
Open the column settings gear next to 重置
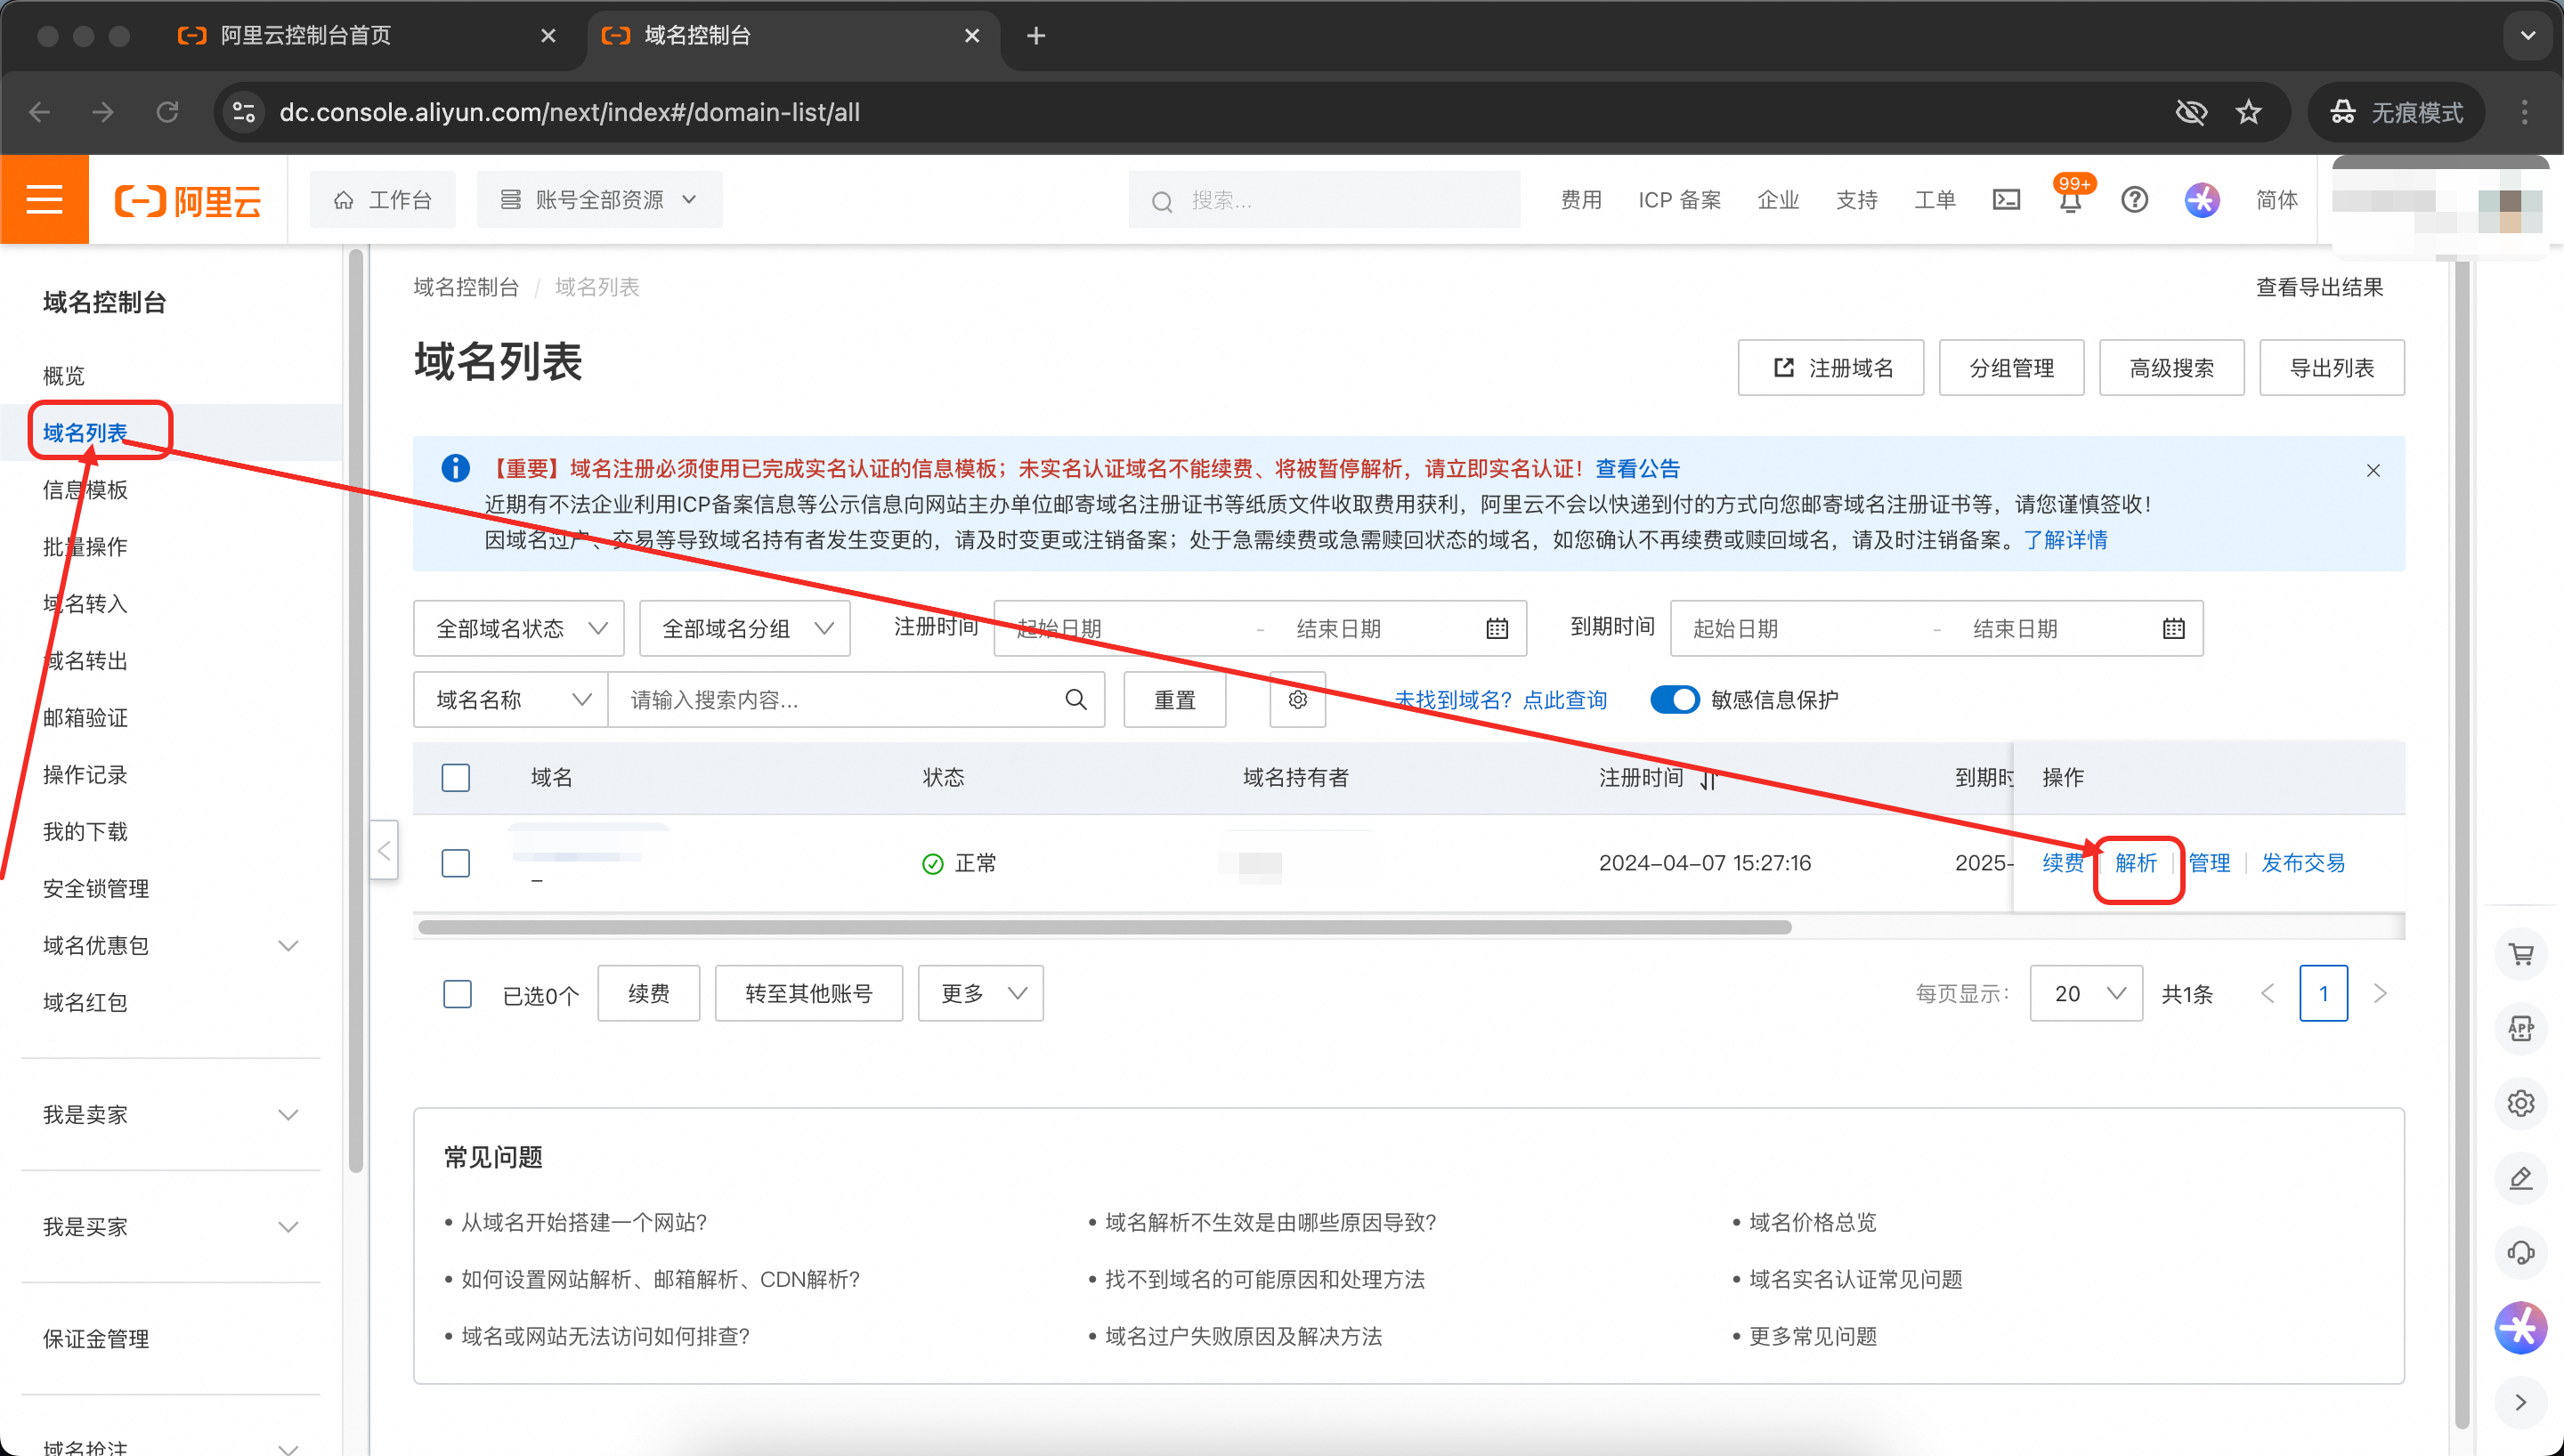[x=1297, y=699]
